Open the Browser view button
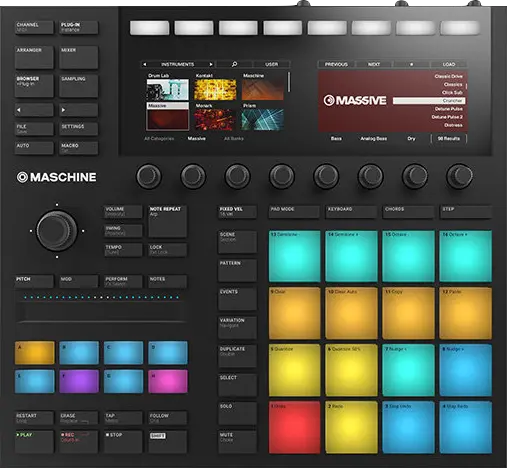The height and width of the screenshot is (468, 507). click(34, 86)
